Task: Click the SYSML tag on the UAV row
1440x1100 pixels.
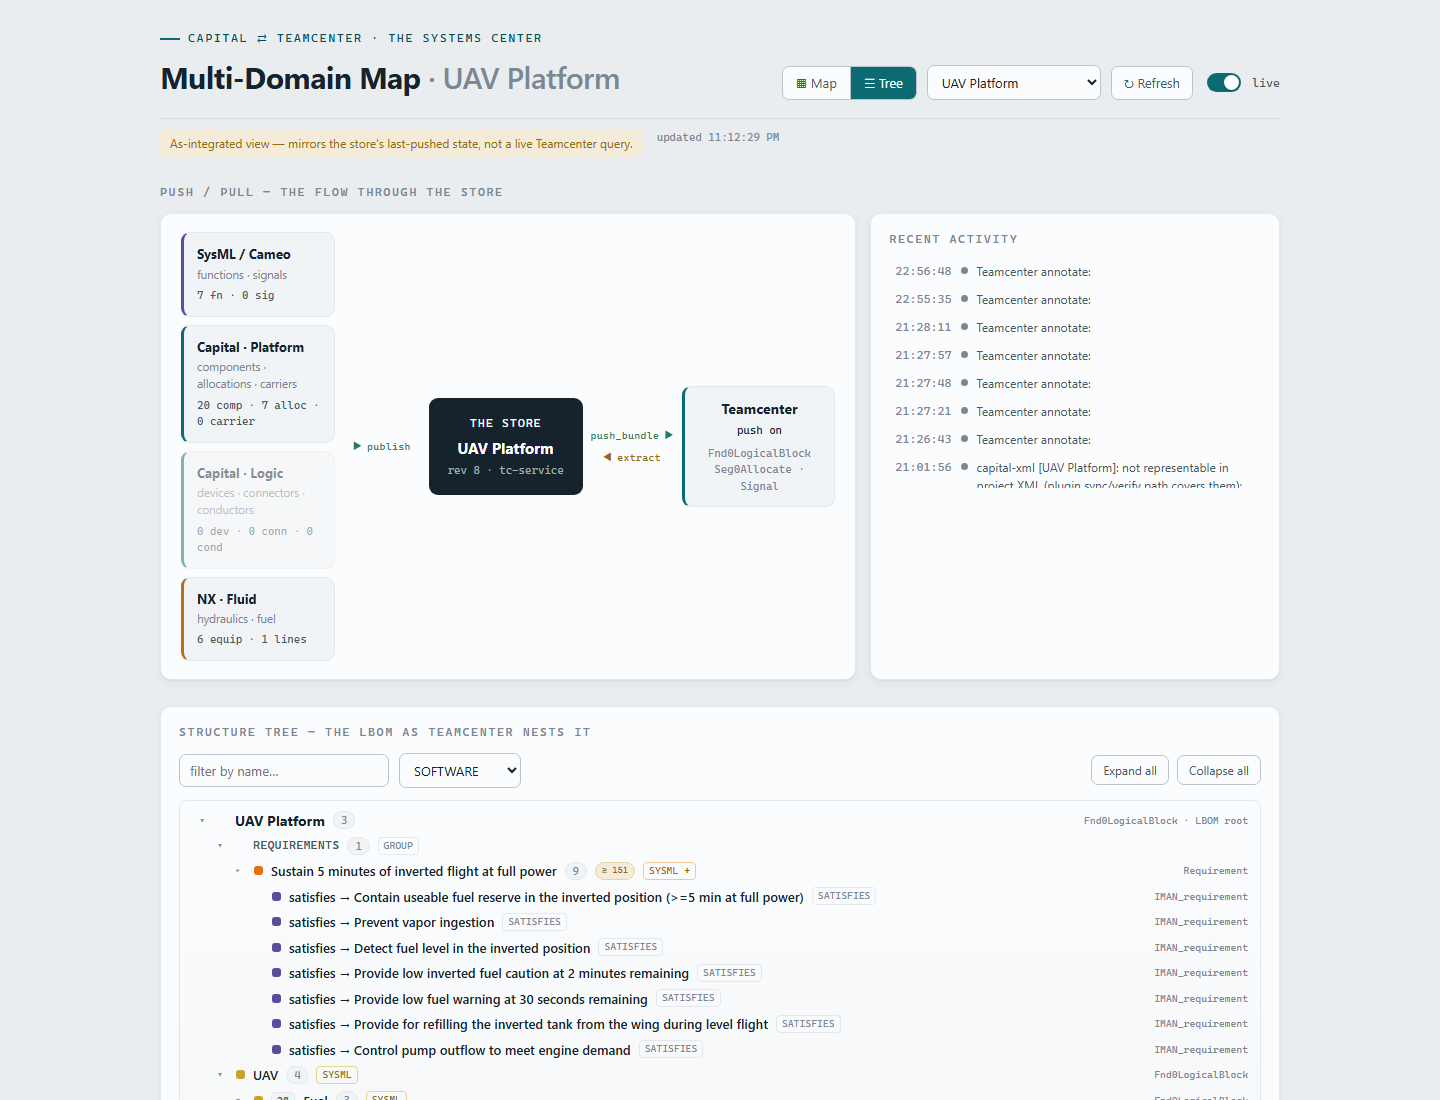Action: [x=337, y=1075]
